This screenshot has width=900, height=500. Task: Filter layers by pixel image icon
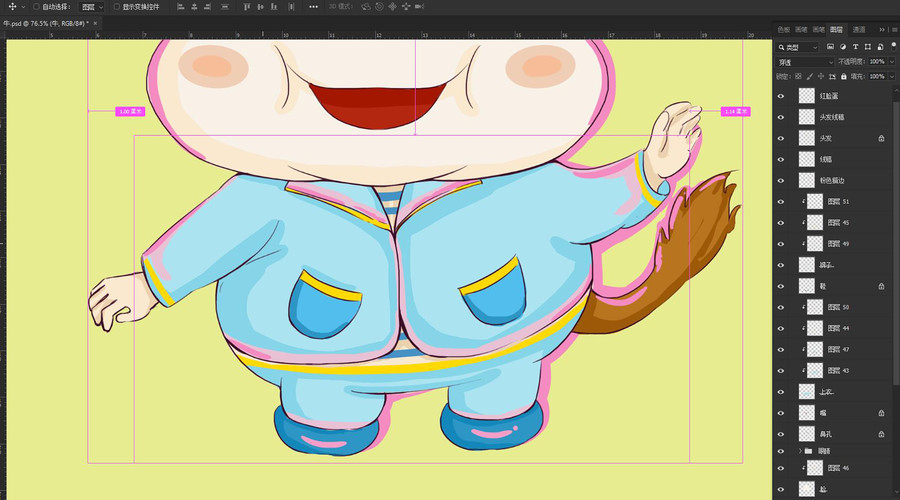830,47
